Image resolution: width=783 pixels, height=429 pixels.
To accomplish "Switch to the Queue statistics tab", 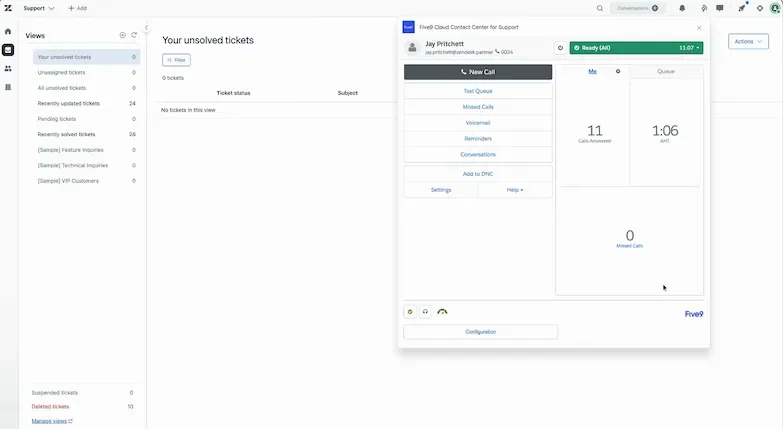I will coord(666,71).
